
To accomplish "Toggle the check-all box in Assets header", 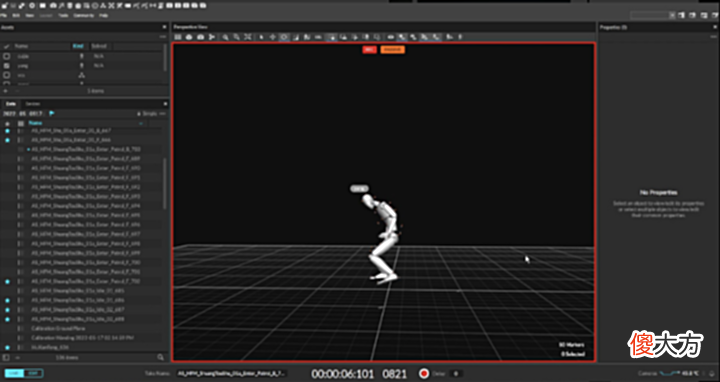I will click(6, 46).
